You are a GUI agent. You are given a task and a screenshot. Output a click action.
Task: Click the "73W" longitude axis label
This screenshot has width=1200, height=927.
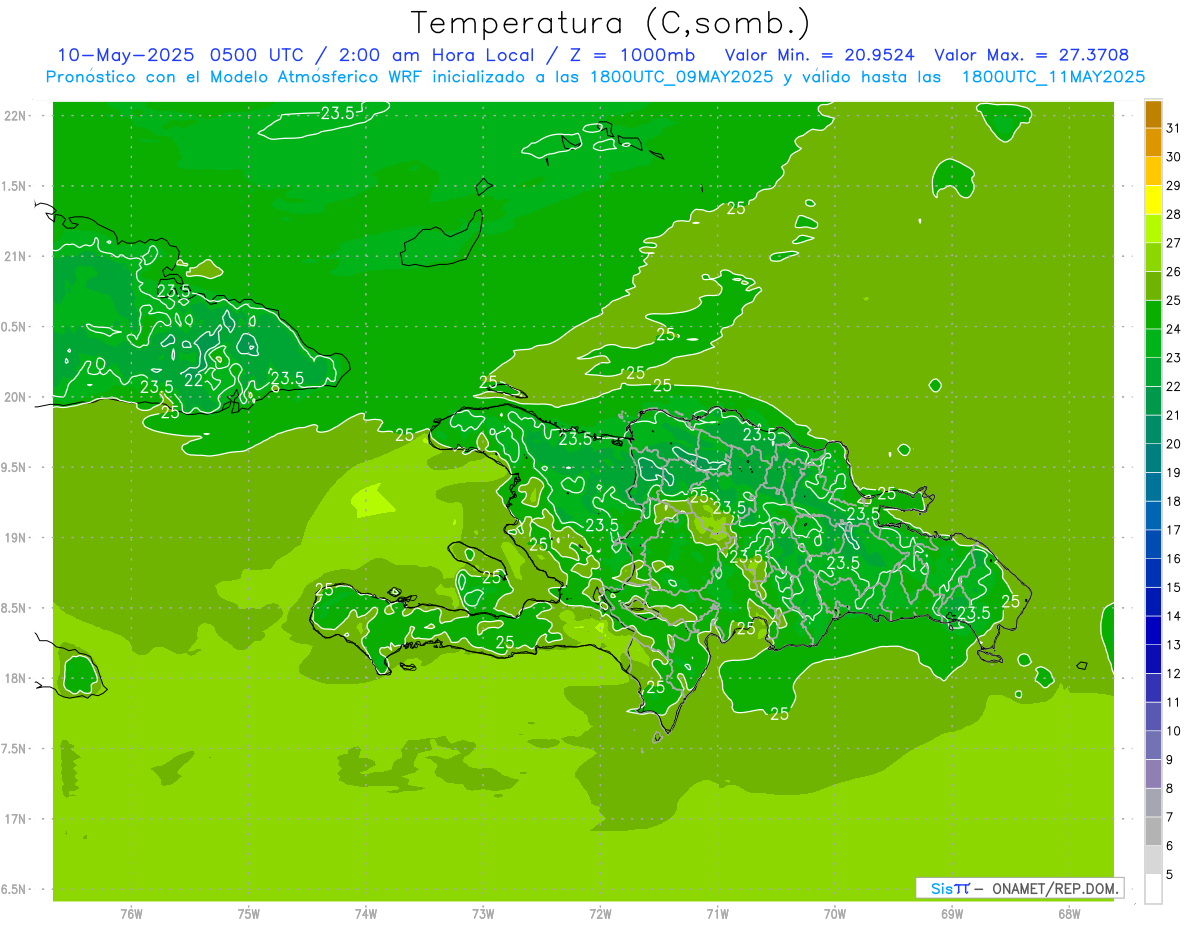coord(483,914)
